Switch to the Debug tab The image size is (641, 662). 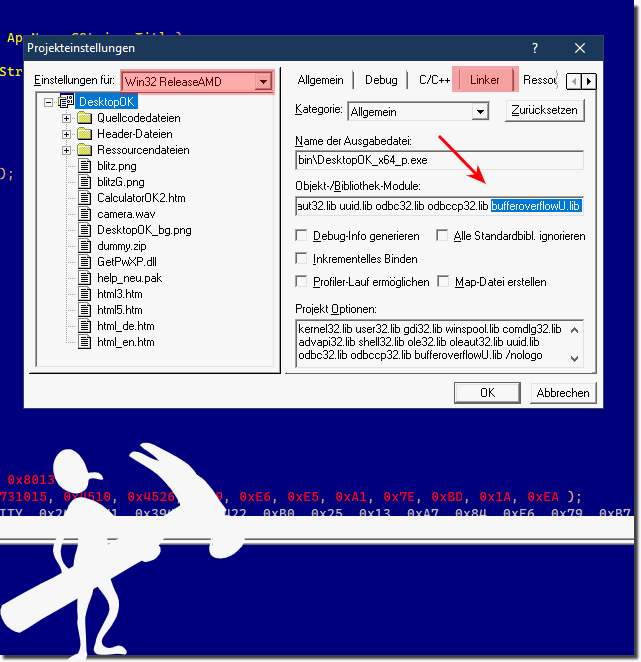(x=381, y=80)
